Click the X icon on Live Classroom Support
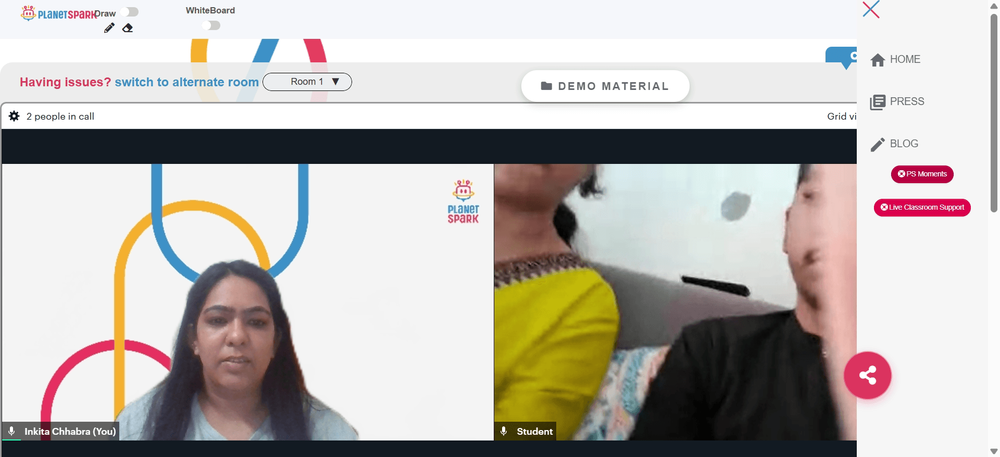This screenshot has height=457, width=1000. (x=884, y=207)
